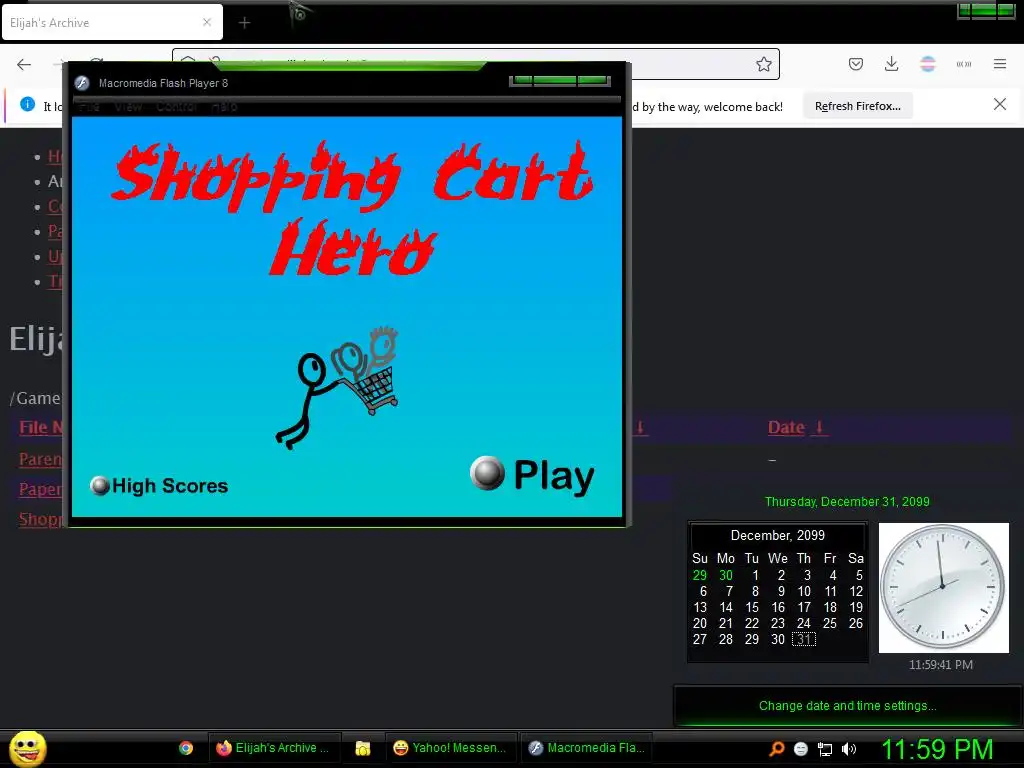The height and width of the screenshot is (768, 1024).
Task: Open the Start menu smiley button
Action: pyautogui.click(x=27, y=748)
